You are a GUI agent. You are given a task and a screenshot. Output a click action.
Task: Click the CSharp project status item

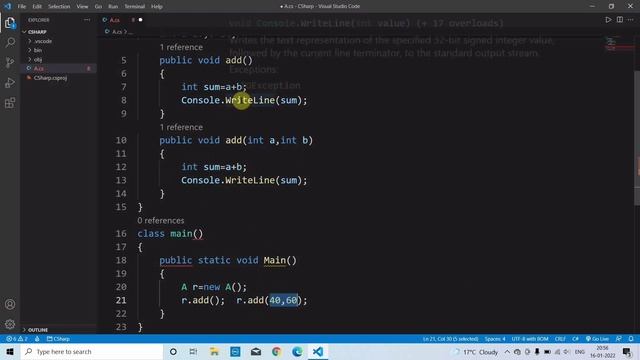pyautogui.click(x=58, y=339)
